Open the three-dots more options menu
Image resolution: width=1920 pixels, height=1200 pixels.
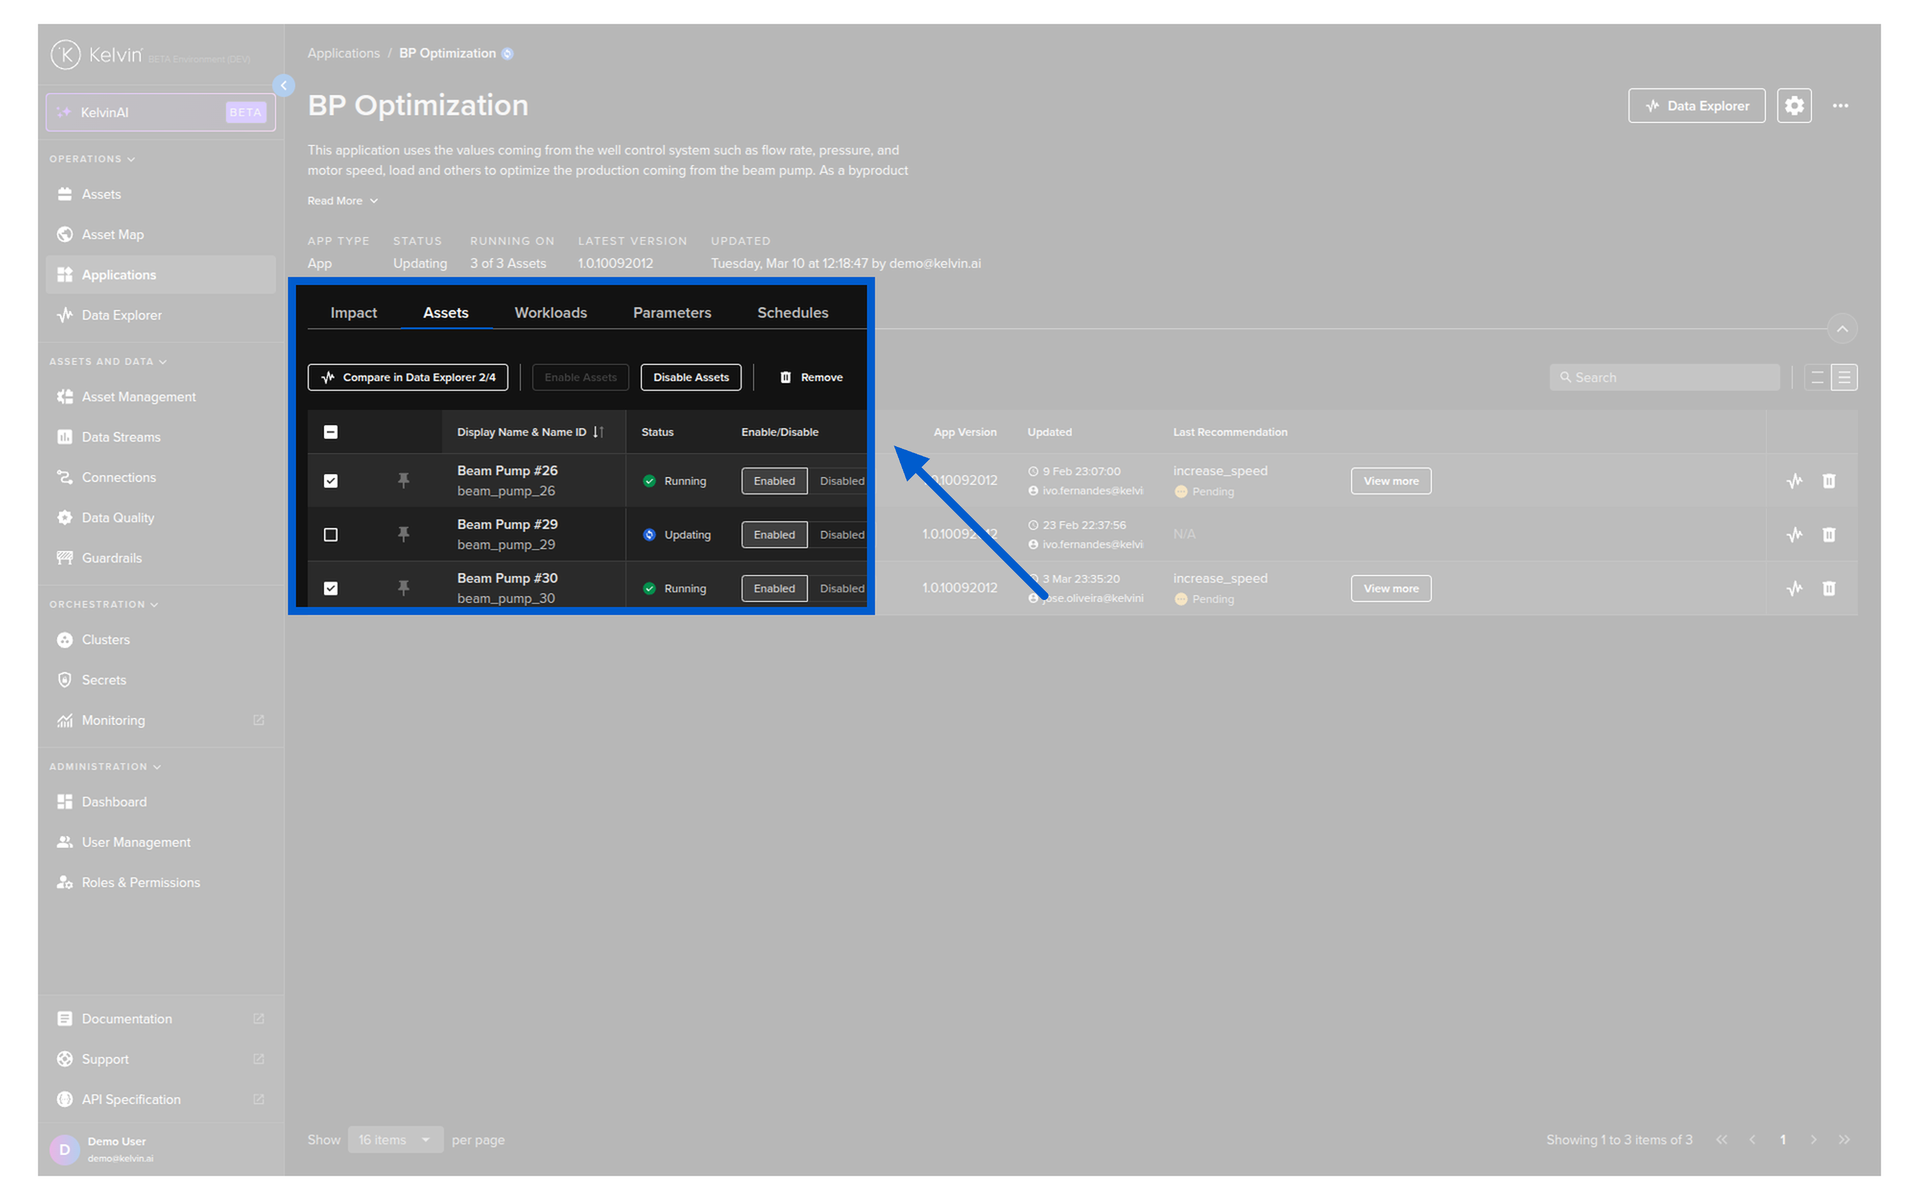pos(1840,106)
